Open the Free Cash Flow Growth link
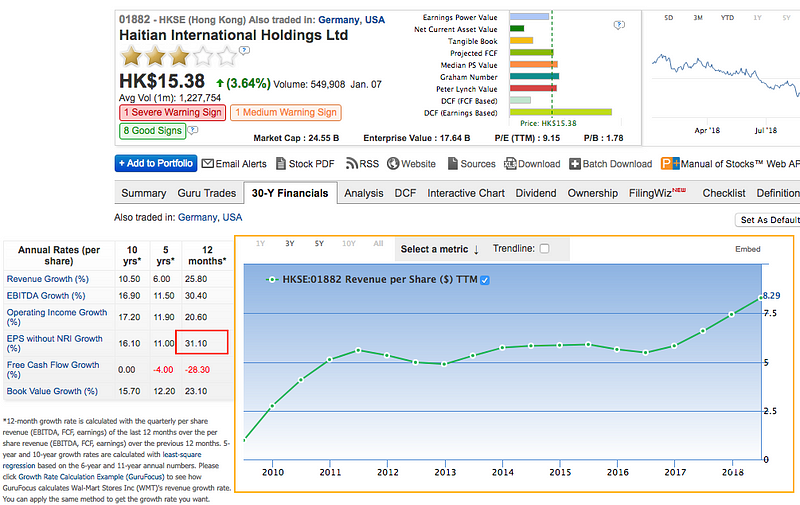 (53, 370)
